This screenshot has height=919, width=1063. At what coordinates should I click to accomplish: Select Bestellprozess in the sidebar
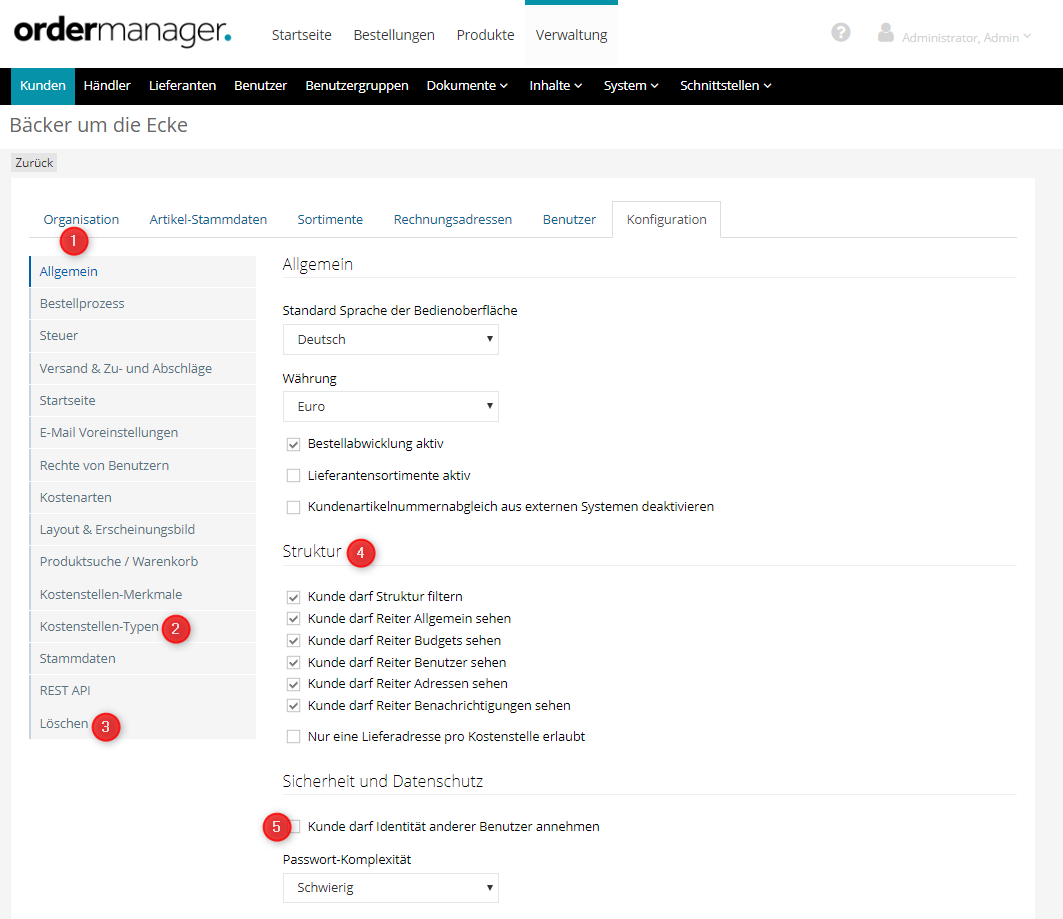pyautogui.click(x=82, y=304)
